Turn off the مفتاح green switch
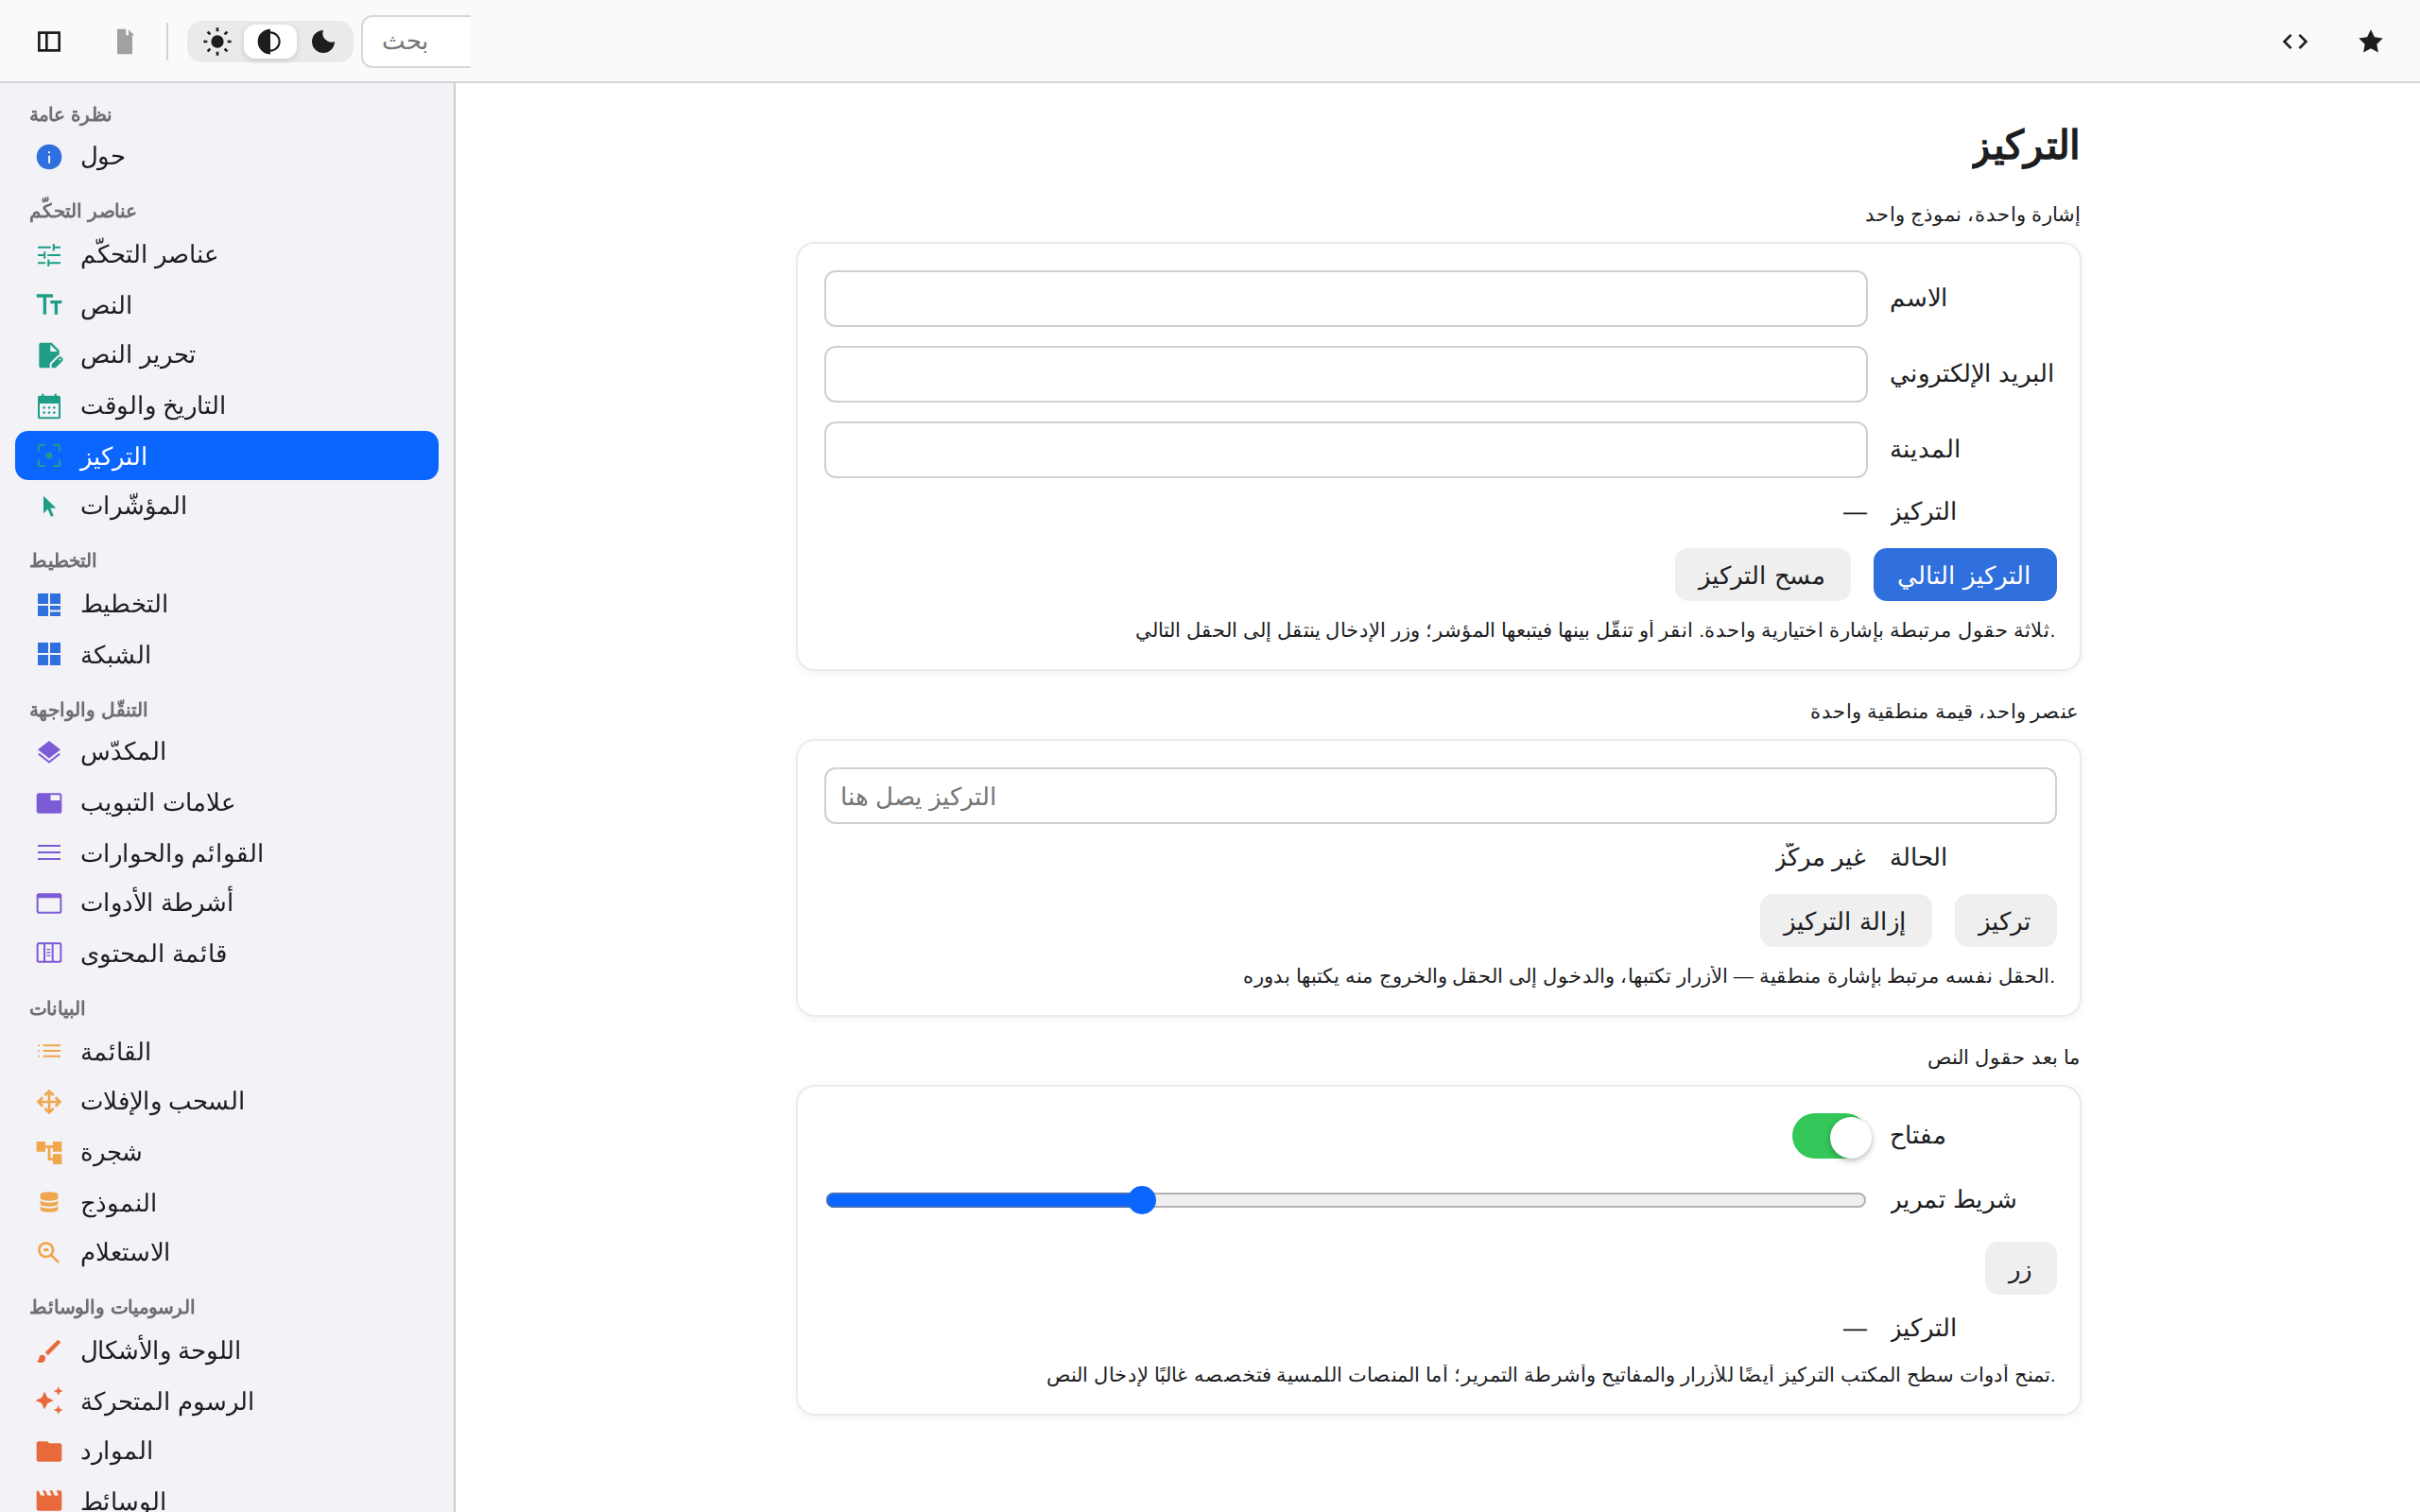2420x1512 pixels. (1831, 1136)
